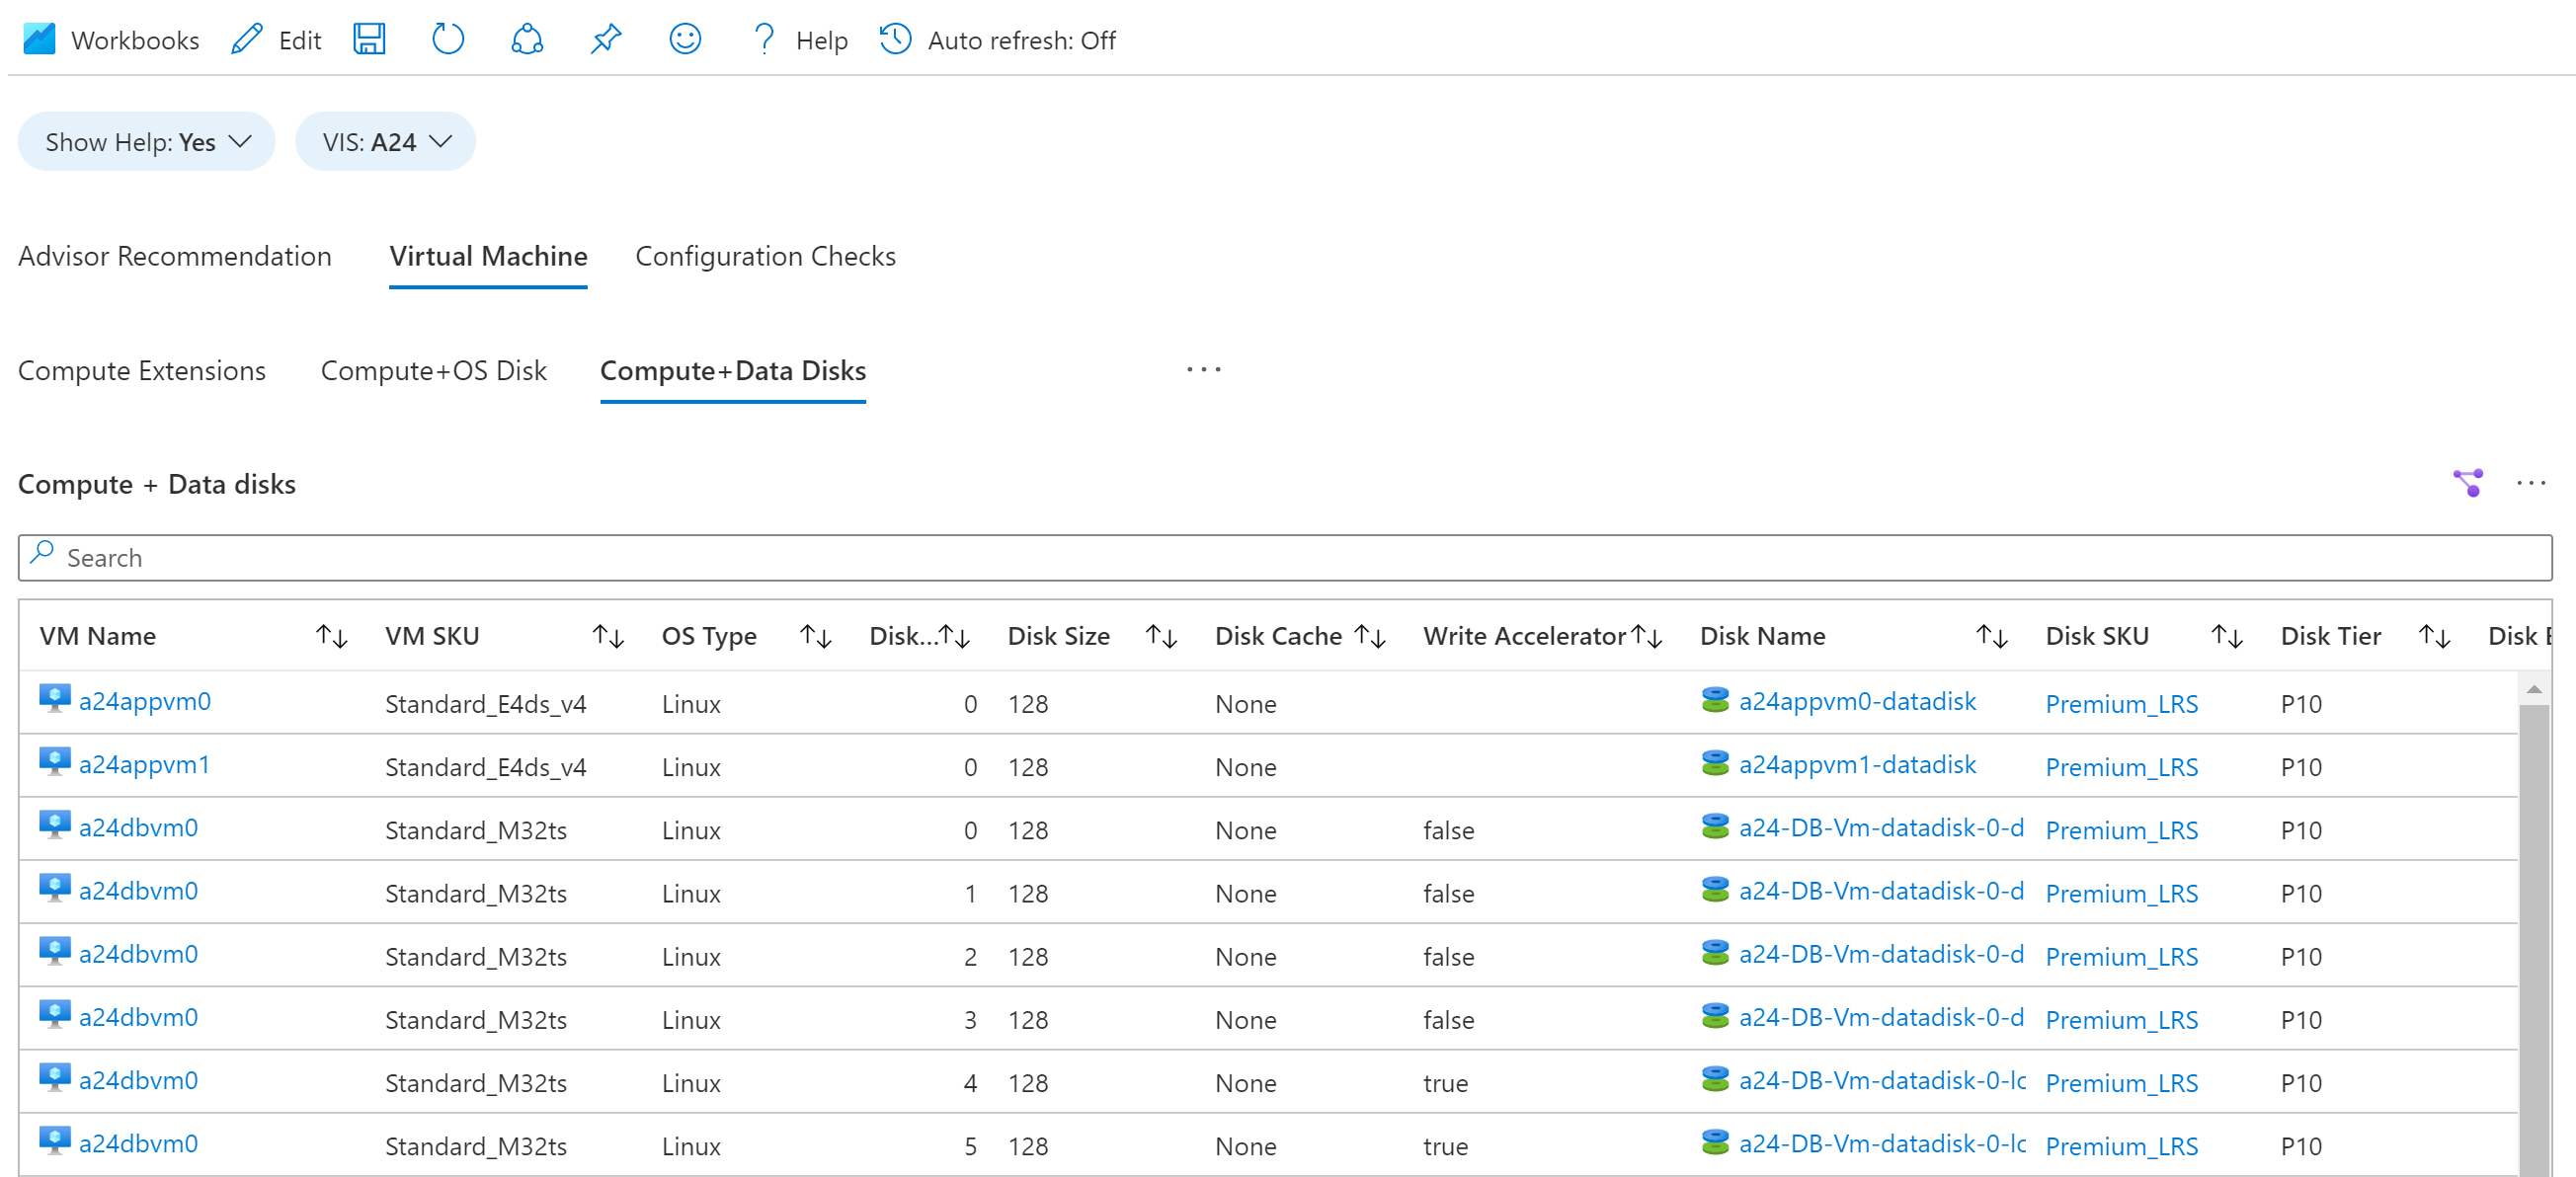This screenshot has width=2576, height=1177.
Task: Click the smiley Feedback icon
Action: click(685, 40)
